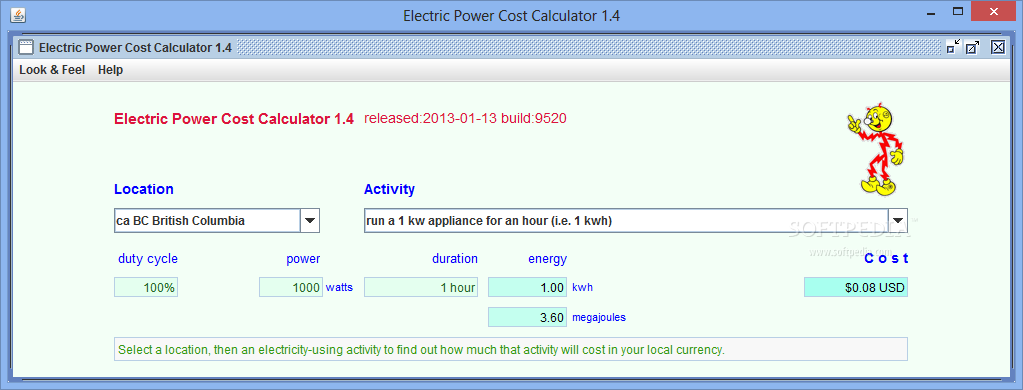Click the inner frame title bar text
The height and width of the screenshot is (390, 1023).
click(x=135, y=48)
